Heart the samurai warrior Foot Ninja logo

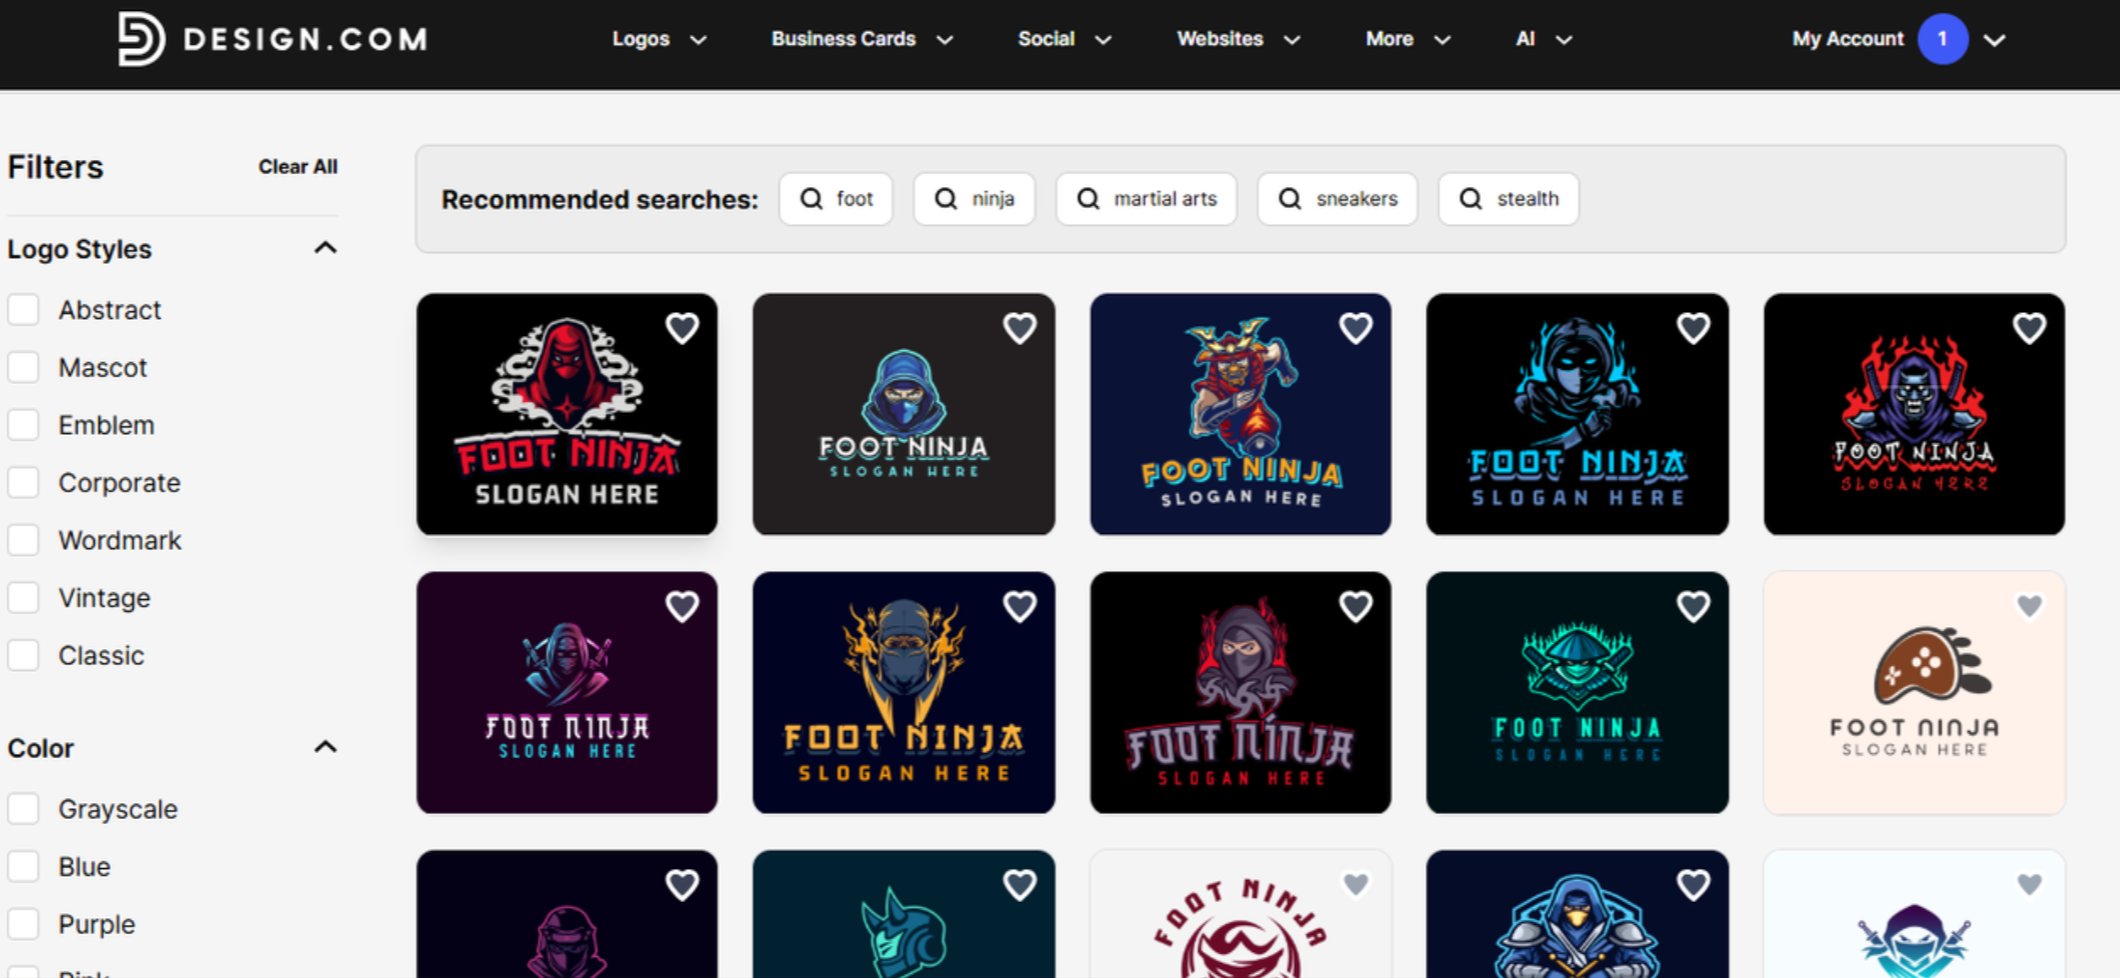tap(1355, 328)
